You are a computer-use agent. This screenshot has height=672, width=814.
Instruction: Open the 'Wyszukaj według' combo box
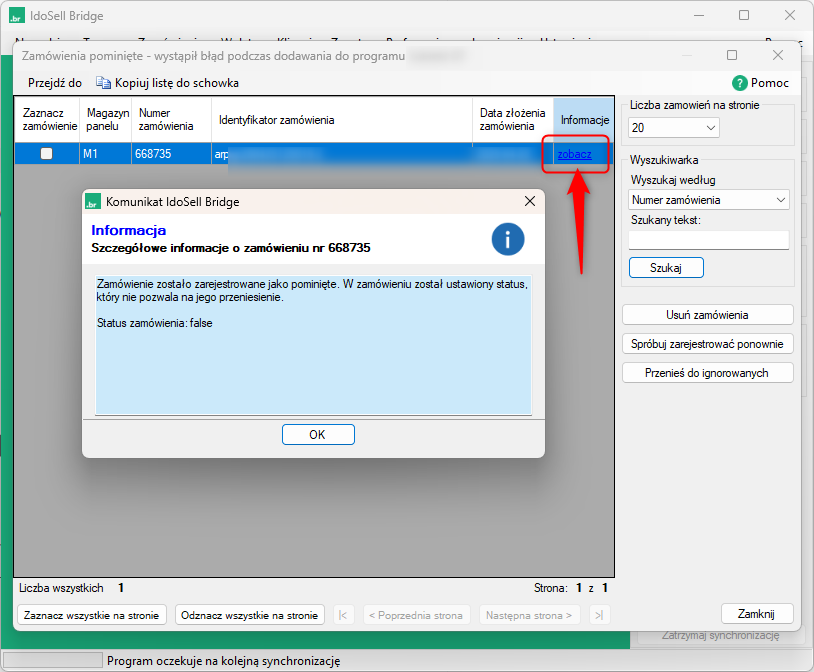pos(709,200)
